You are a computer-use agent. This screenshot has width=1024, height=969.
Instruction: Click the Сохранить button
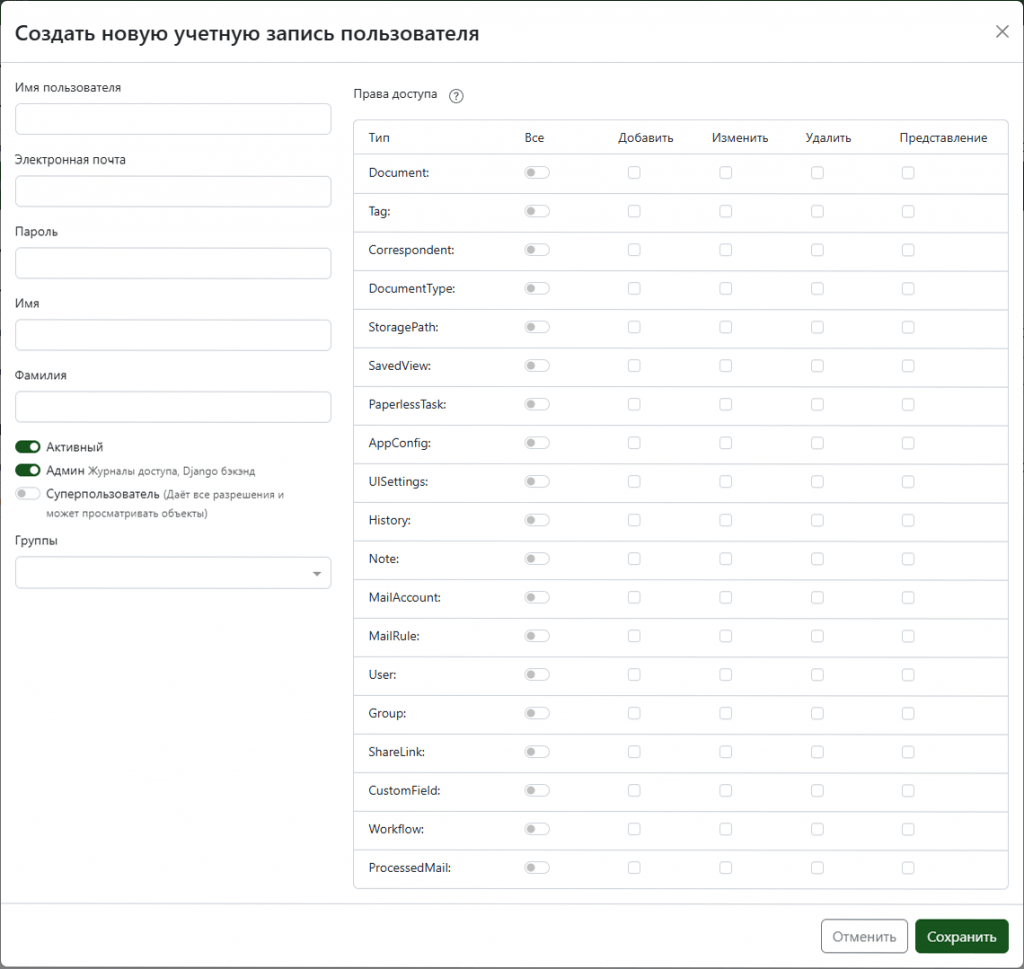[961, 937]
